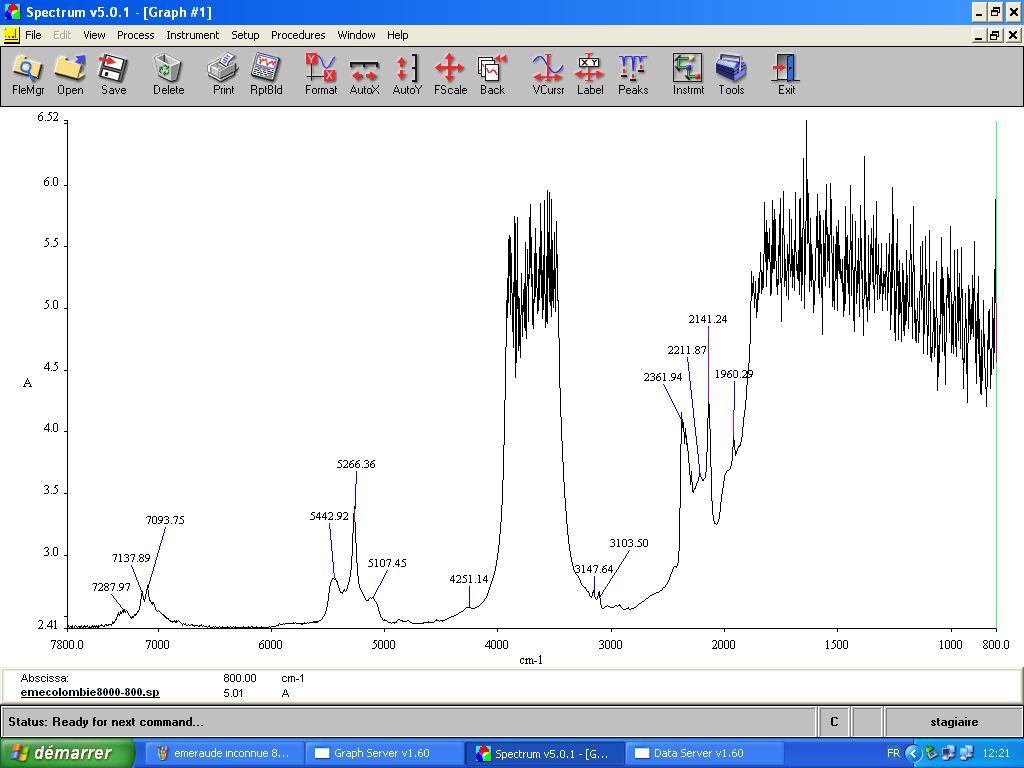This screenshot has height=768, width=1024.
Task: Click the Save toolbar icon
Action: pos(113,75)
